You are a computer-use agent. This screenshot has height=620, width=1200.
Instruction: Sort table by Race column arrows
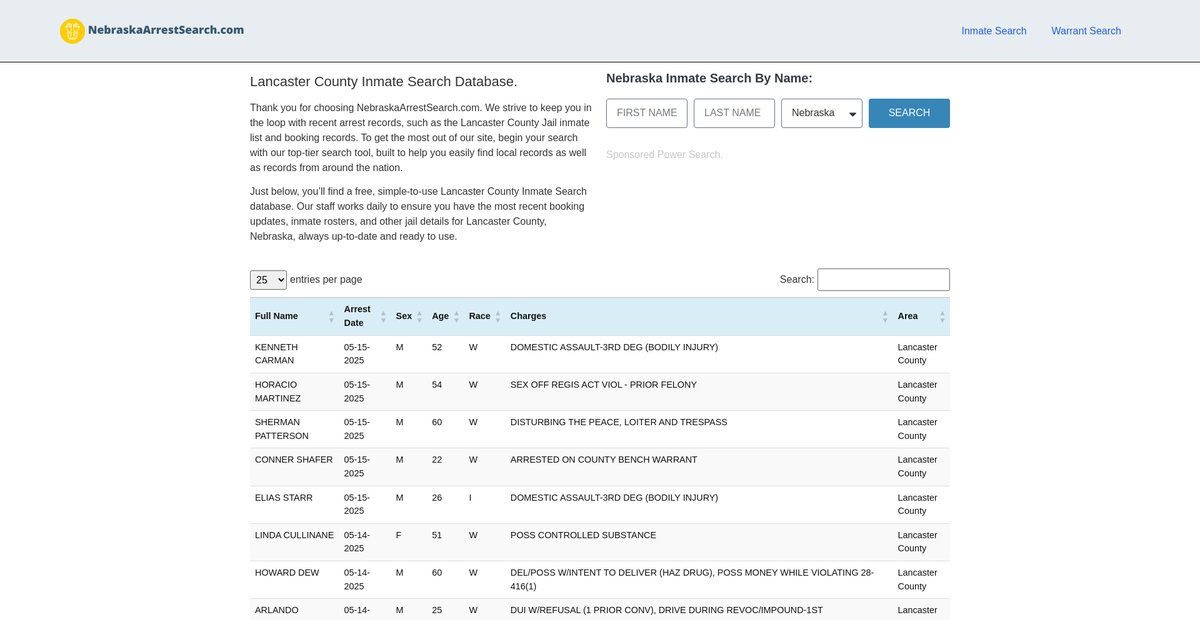[497, 316]
